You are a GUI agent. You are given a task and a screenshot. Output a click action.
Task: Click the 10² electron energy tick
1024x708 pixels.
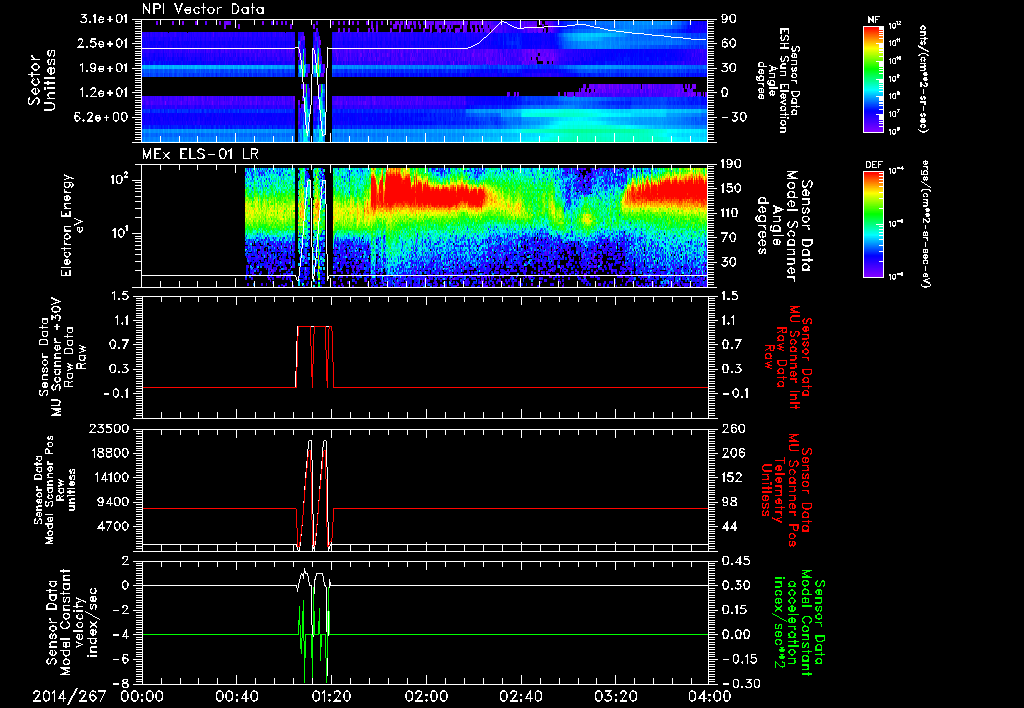click(118, 179)
